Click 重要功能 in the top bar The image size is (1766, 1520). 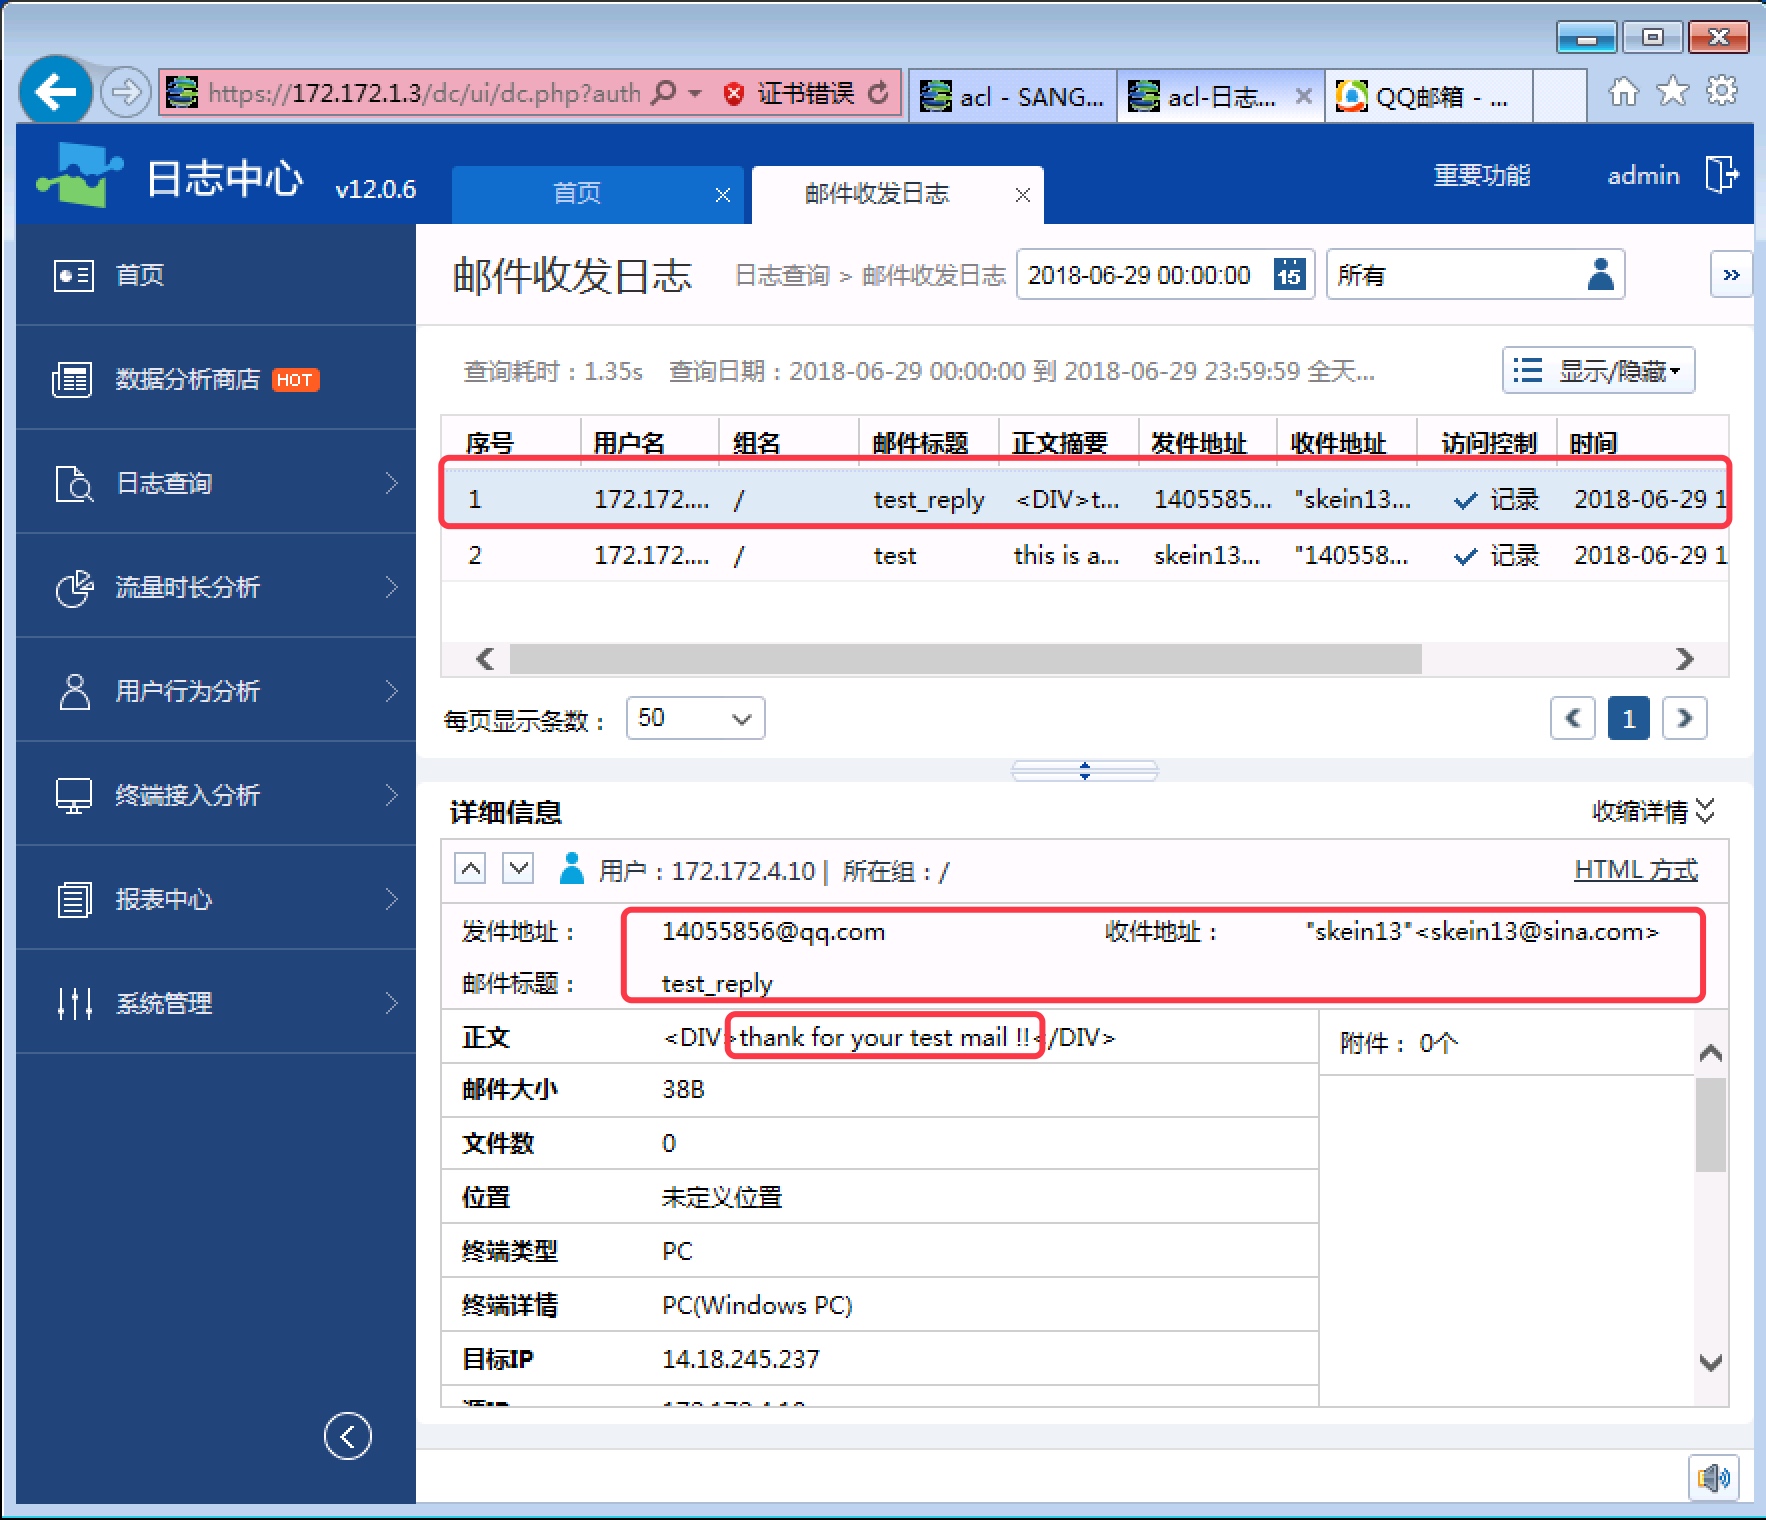(x=1481, y=175)
